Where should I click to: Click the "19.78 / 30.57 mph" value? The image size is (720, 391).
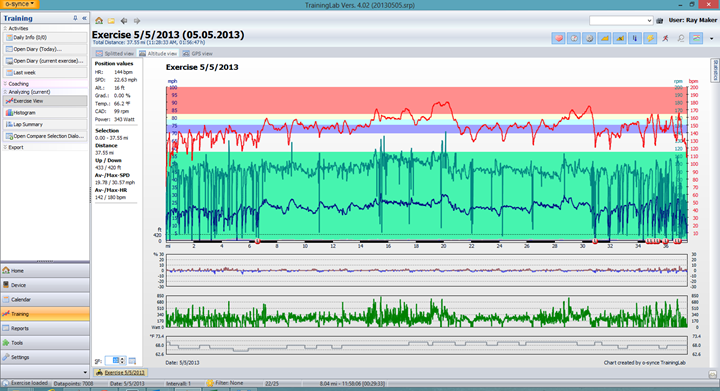(115, 183)
